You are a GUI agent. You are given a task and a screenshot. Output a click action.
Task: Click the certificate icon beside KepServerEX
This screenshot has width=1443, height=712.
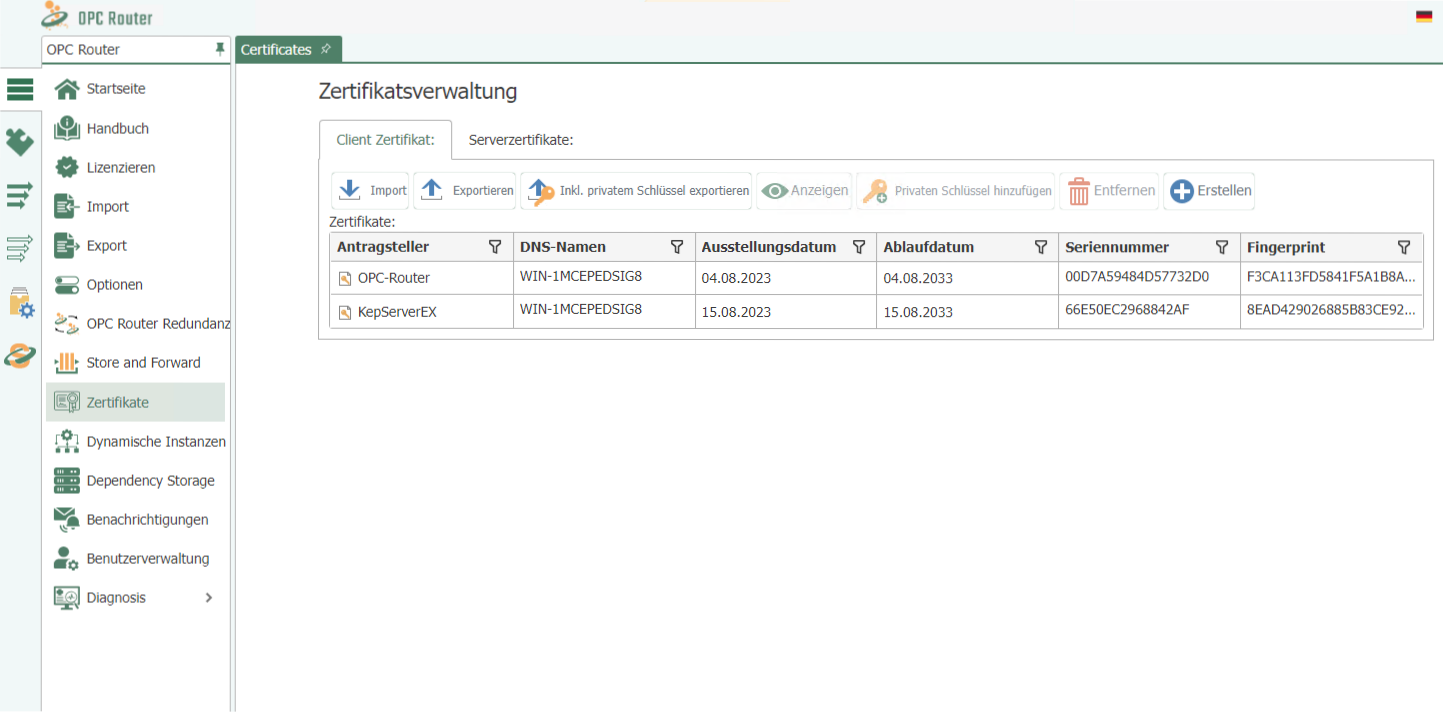[343, 309]
